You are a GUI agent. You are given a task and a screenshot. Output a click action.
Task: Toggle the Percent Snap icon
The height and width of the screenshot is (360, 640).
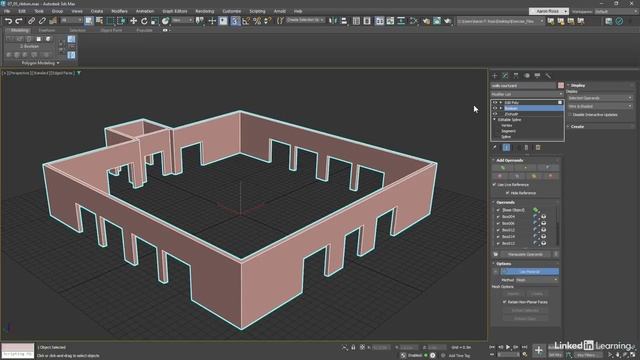257,21
